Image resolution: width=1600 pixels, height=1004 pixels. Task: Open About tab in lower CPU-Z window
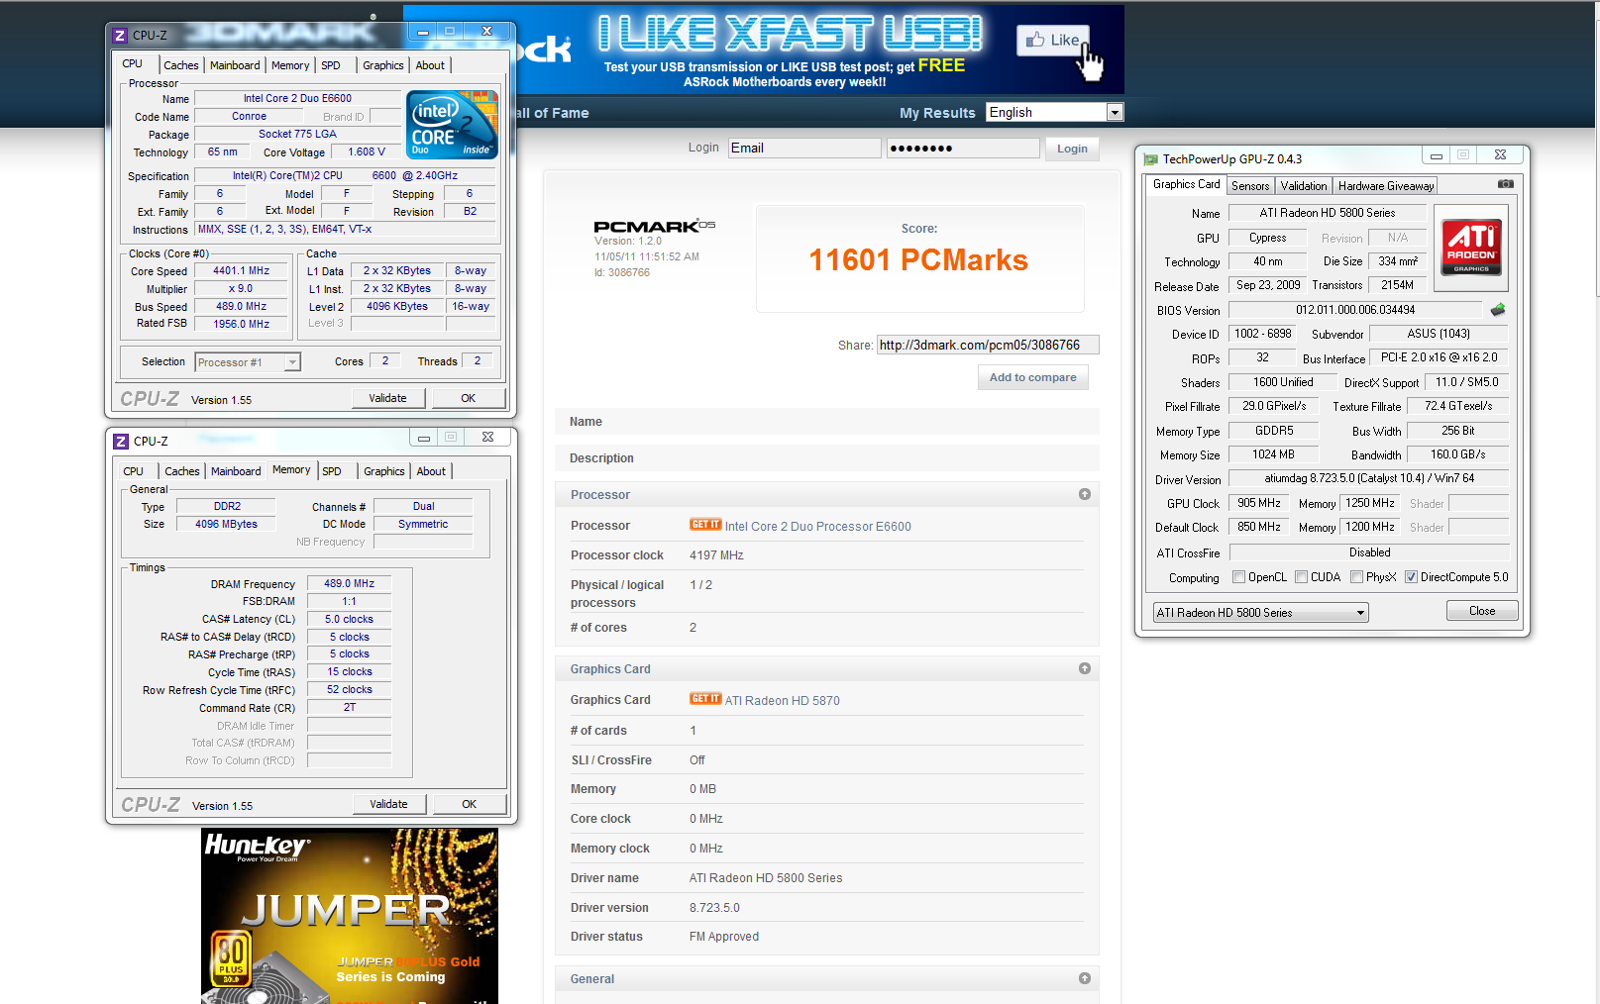coord(431,471)
